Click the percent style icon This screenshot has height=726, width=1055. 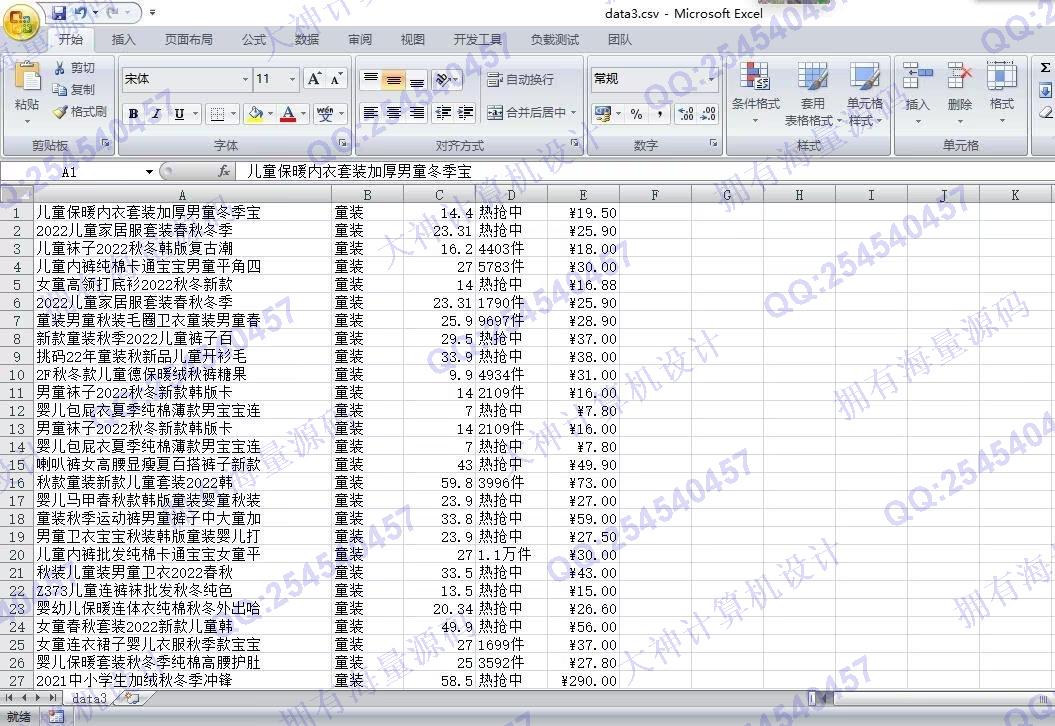pos(636,114)
